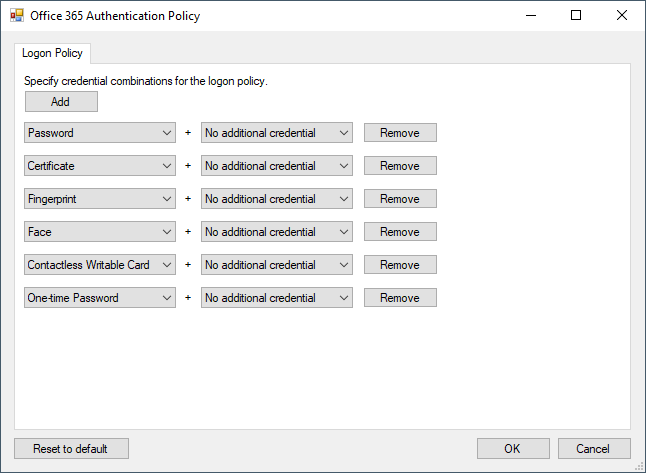Maximize the Authentication Policy window
This screenshot has height=473, width=646.
point(576,16)
